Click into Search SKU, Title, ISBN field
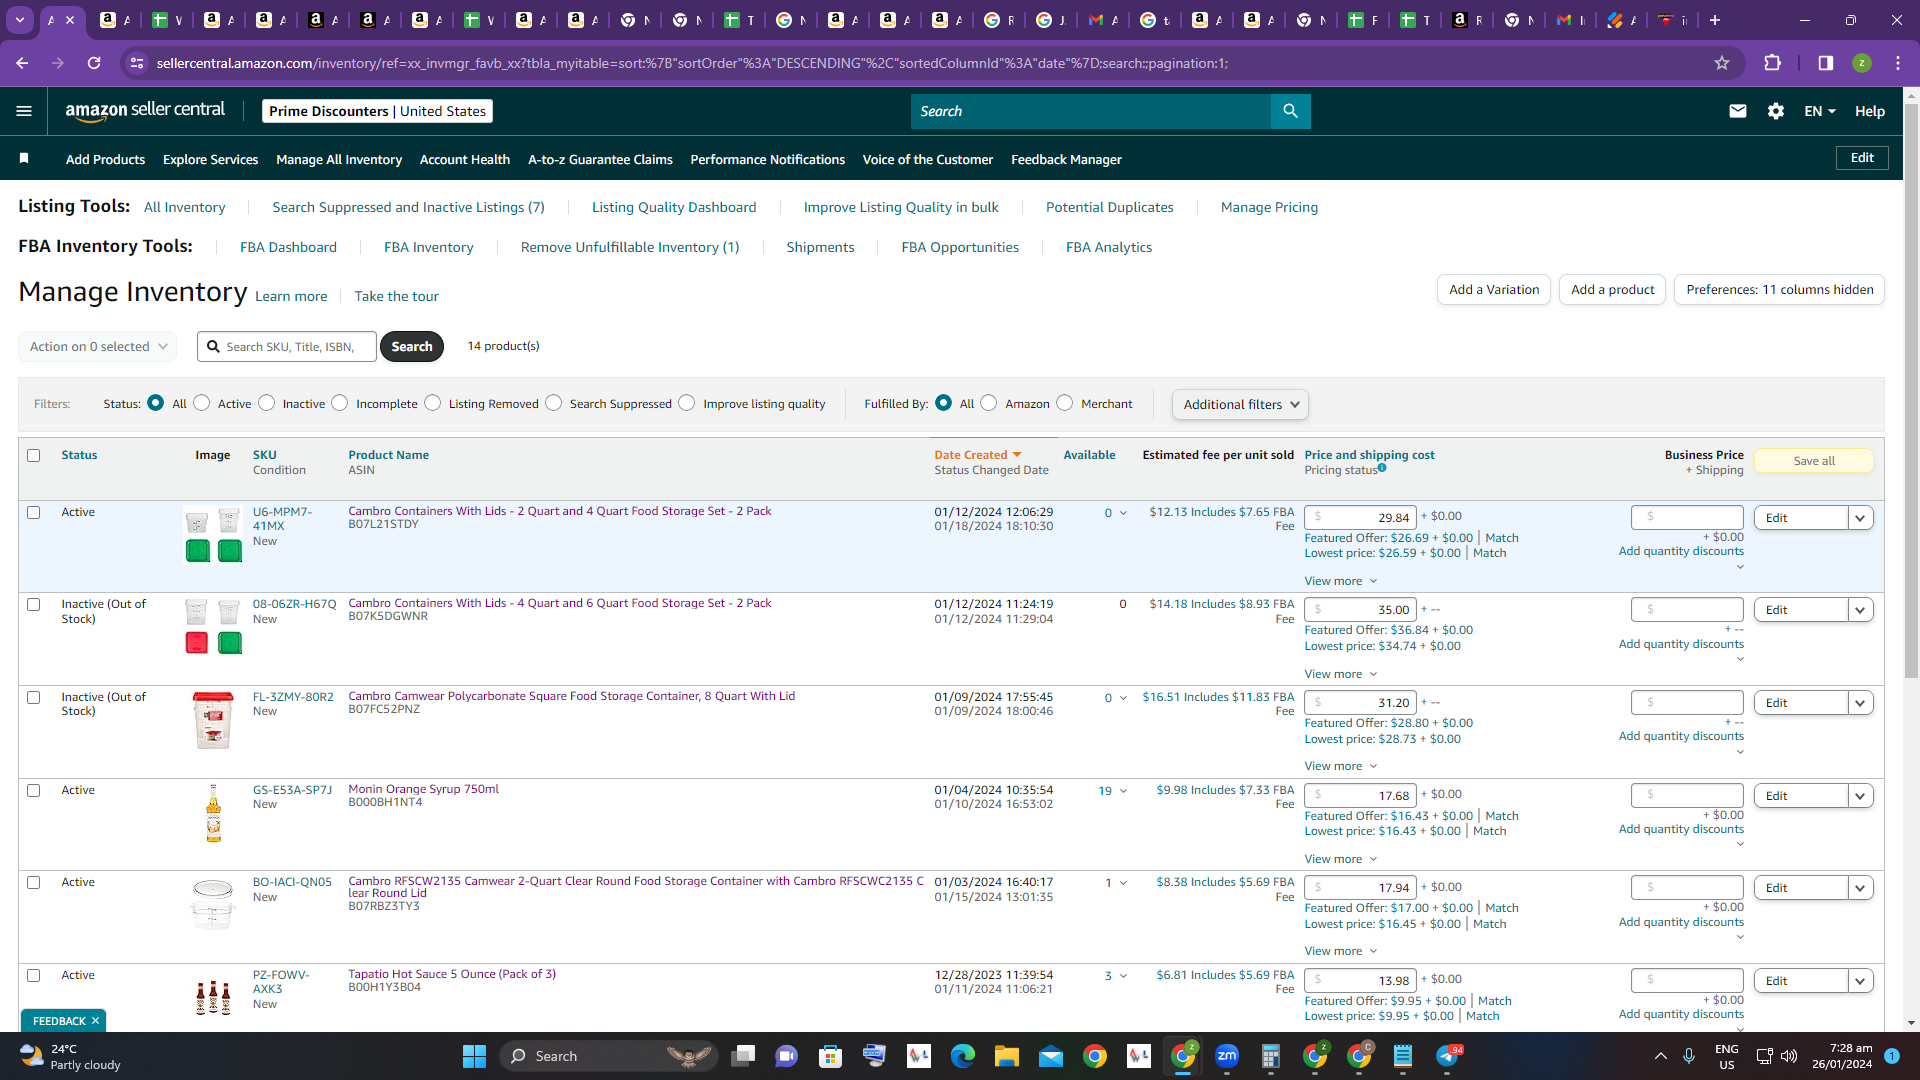 tap(287, 346)
